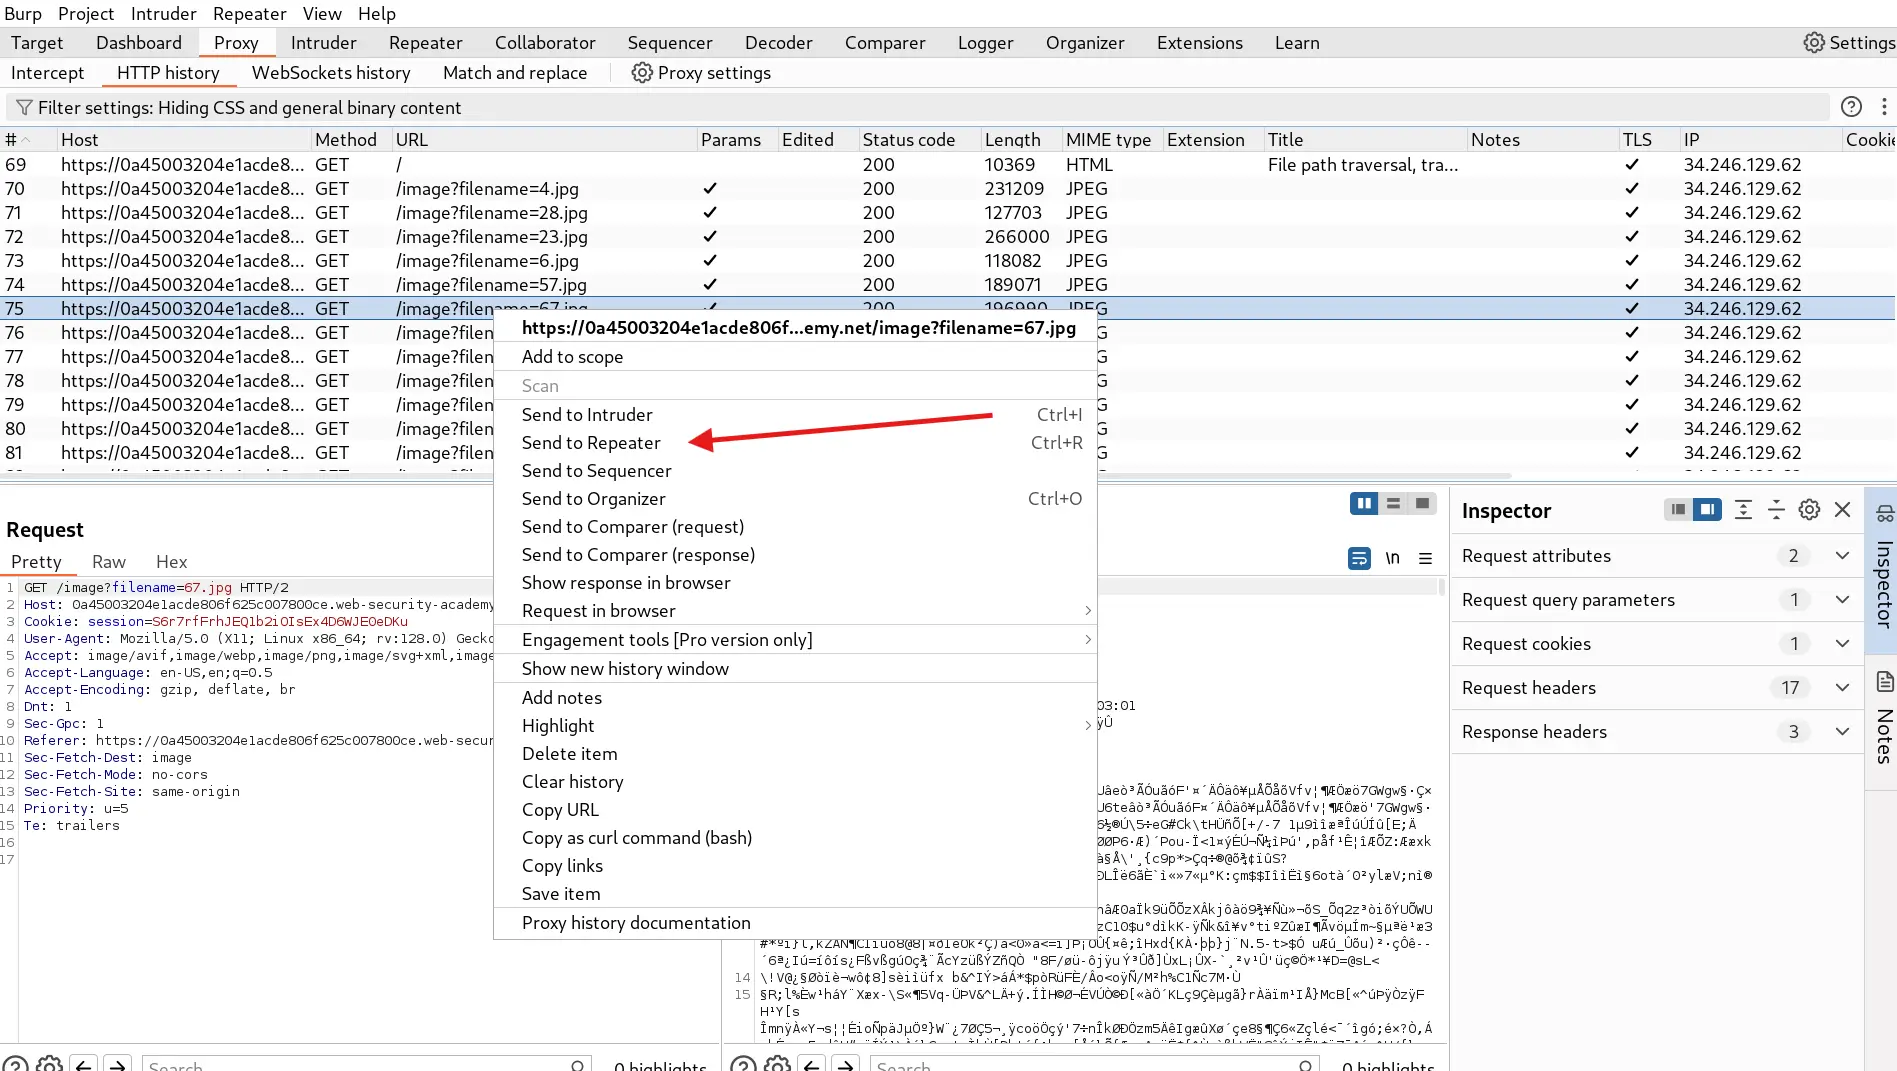Go to next request search match
The image size is (1897, 1071).
click(x=118, y=1066)
